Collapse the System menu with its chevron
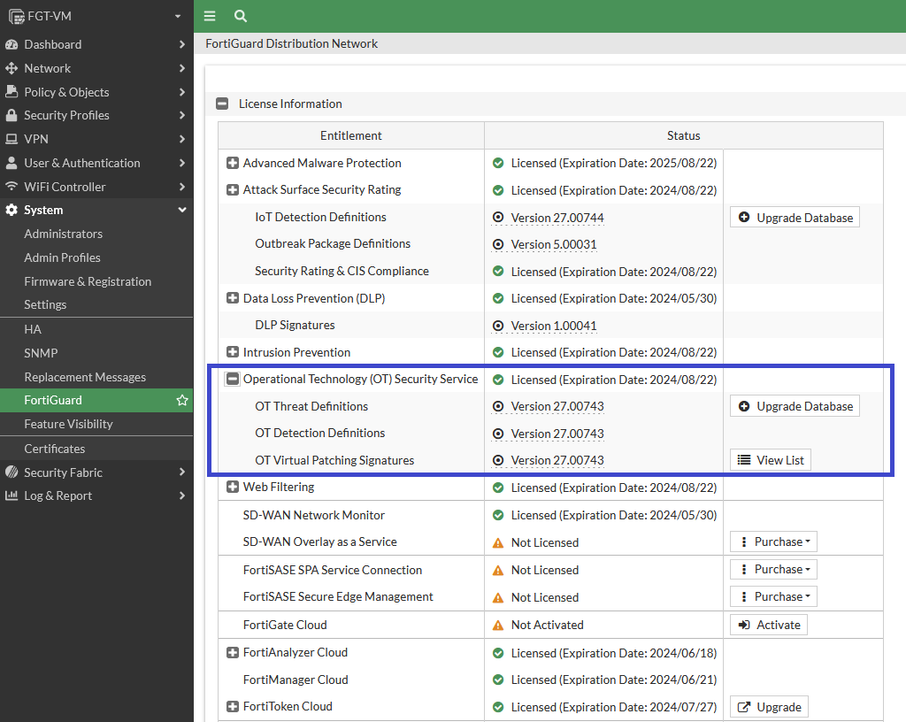This screenshot has height=722, width=906. 182,210
